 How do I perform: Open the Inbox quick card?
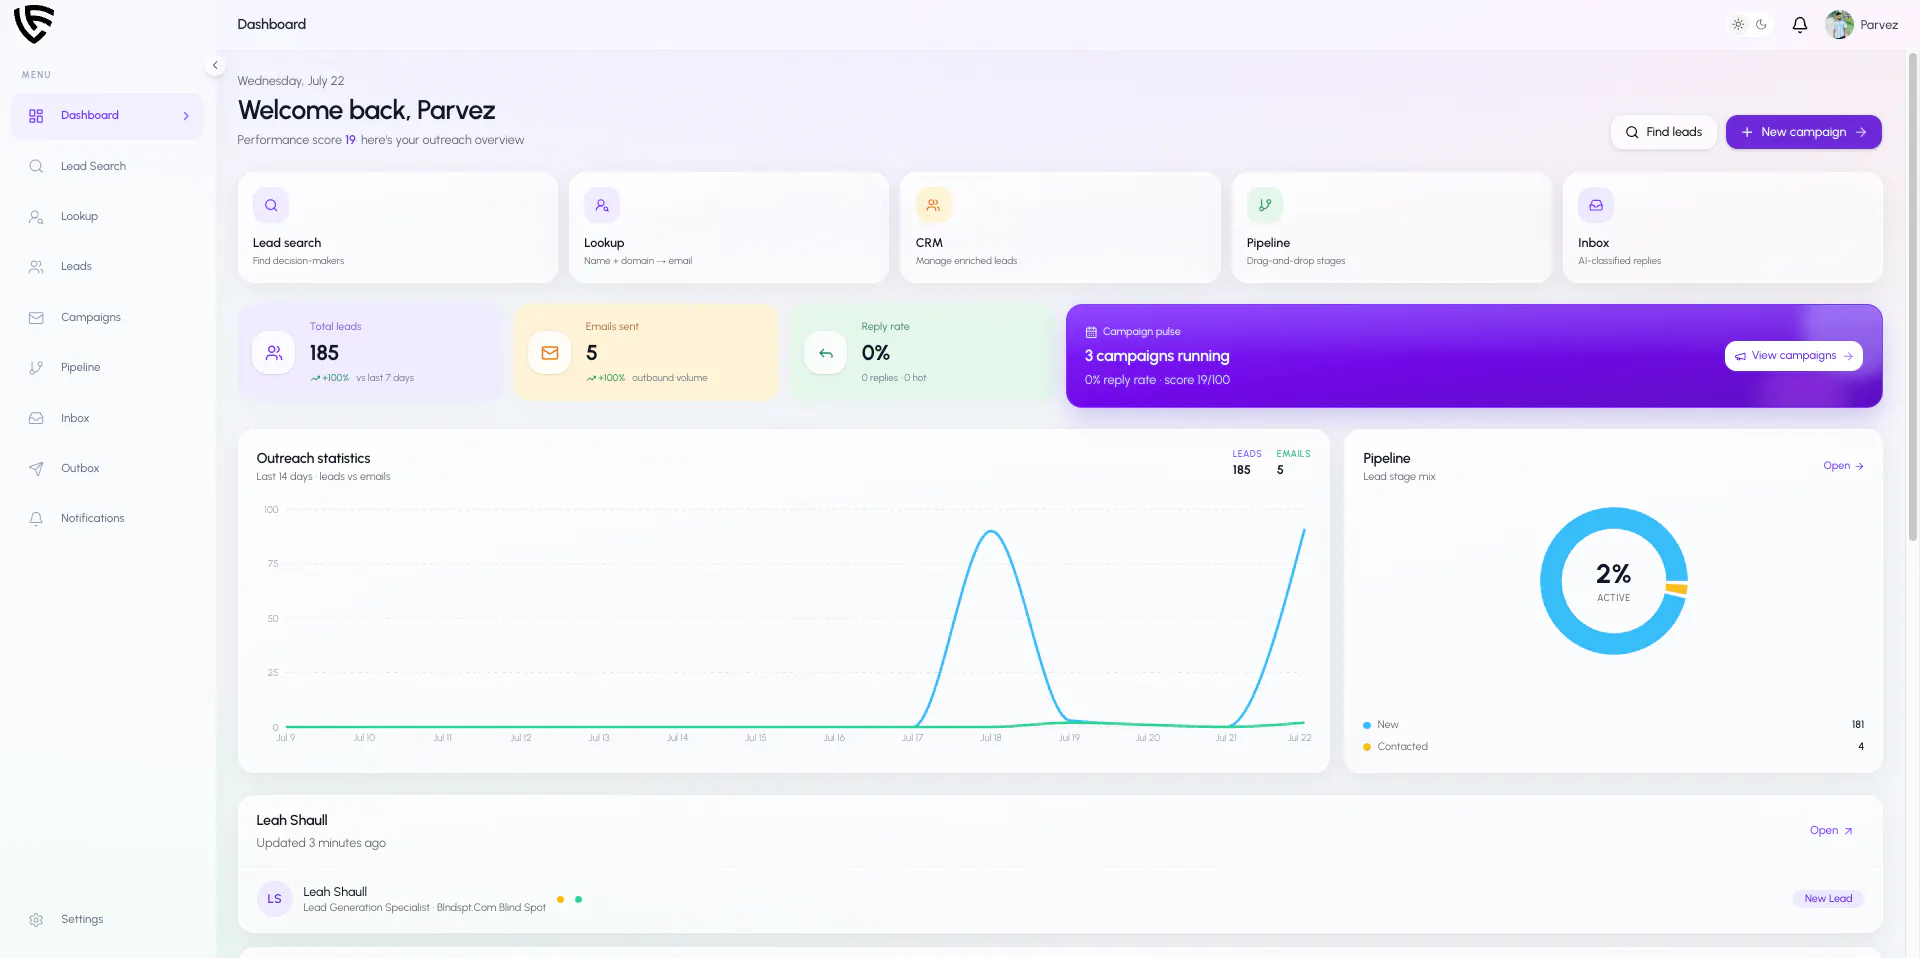(x=1722, y=228)
